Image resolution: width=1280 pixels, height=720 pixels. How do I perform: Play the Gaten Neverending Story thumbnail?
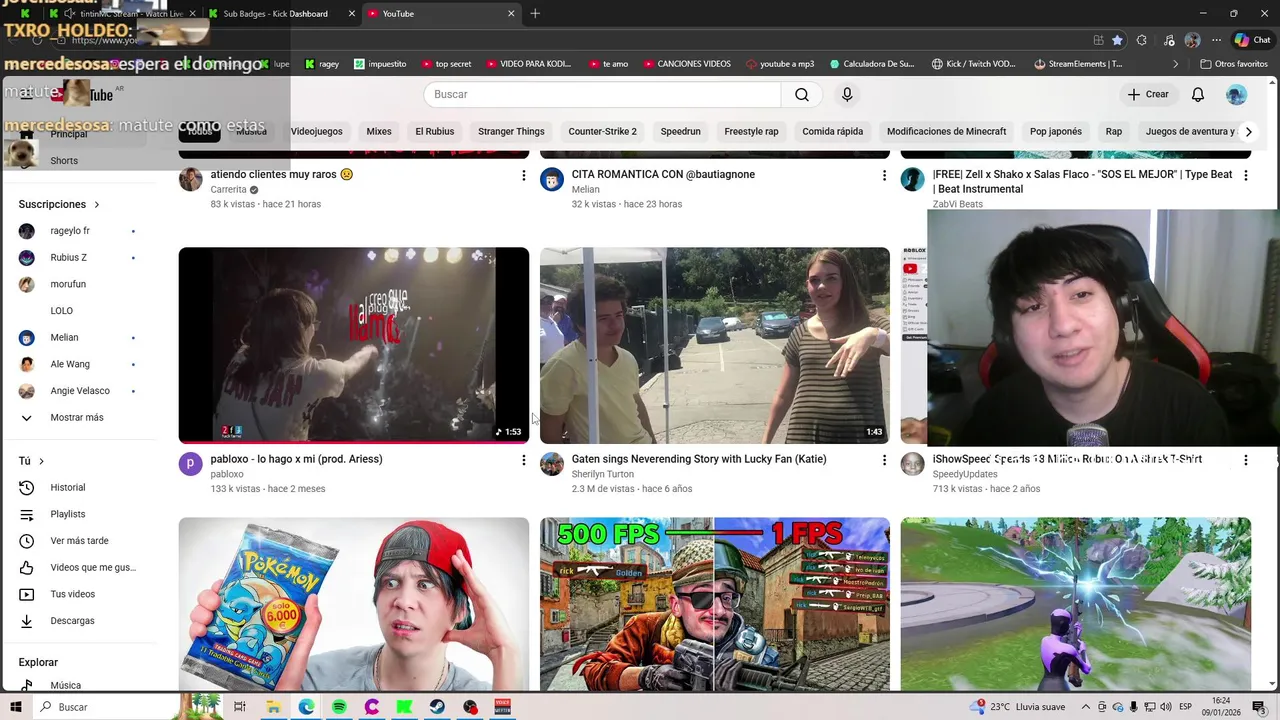tap(715, 345)
